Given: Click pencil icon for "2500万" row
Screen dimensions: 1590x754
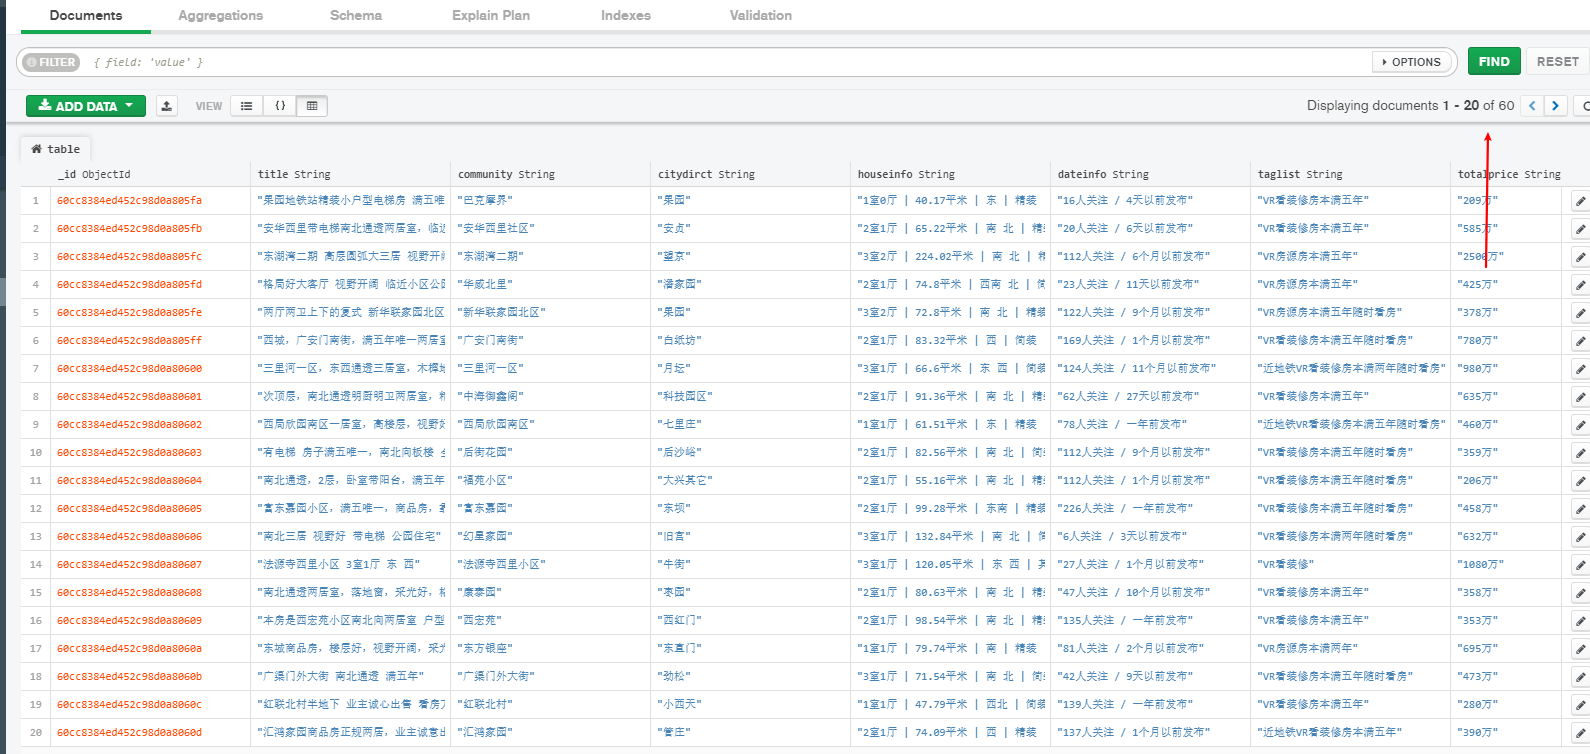Looking at the screenshot, I should [x=1581, y=257].
